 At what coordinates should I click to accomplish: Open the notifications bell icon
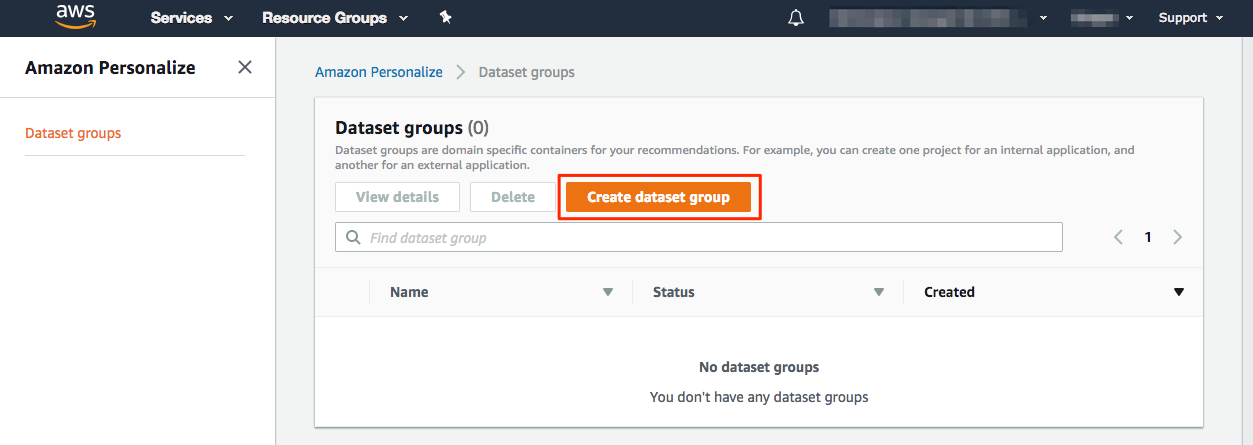[796, 18]
